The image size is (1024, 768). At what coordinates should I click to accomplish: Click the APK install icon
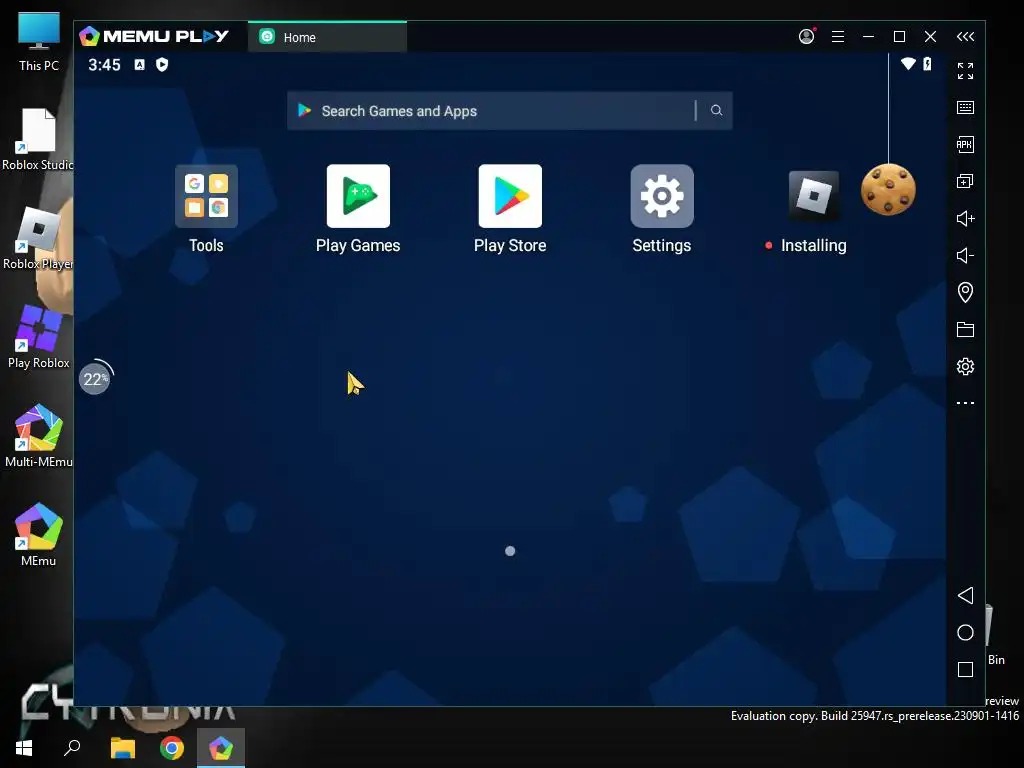pos(965,144)
